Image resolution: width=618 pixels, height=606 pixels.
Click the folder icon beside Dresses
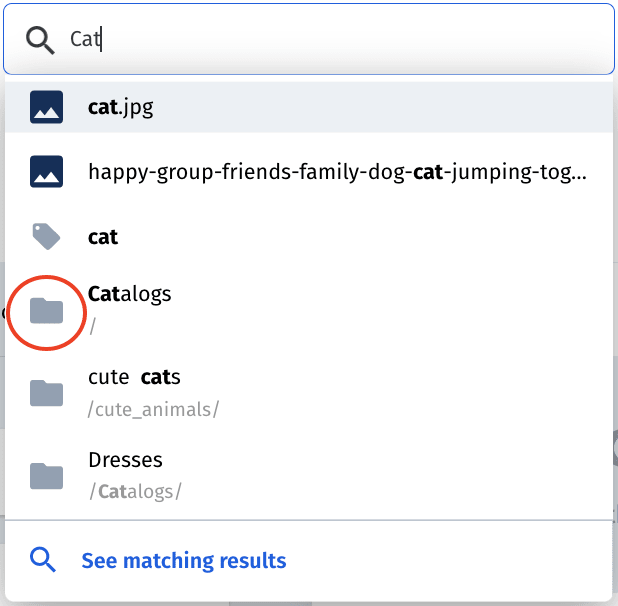(47, 476)
